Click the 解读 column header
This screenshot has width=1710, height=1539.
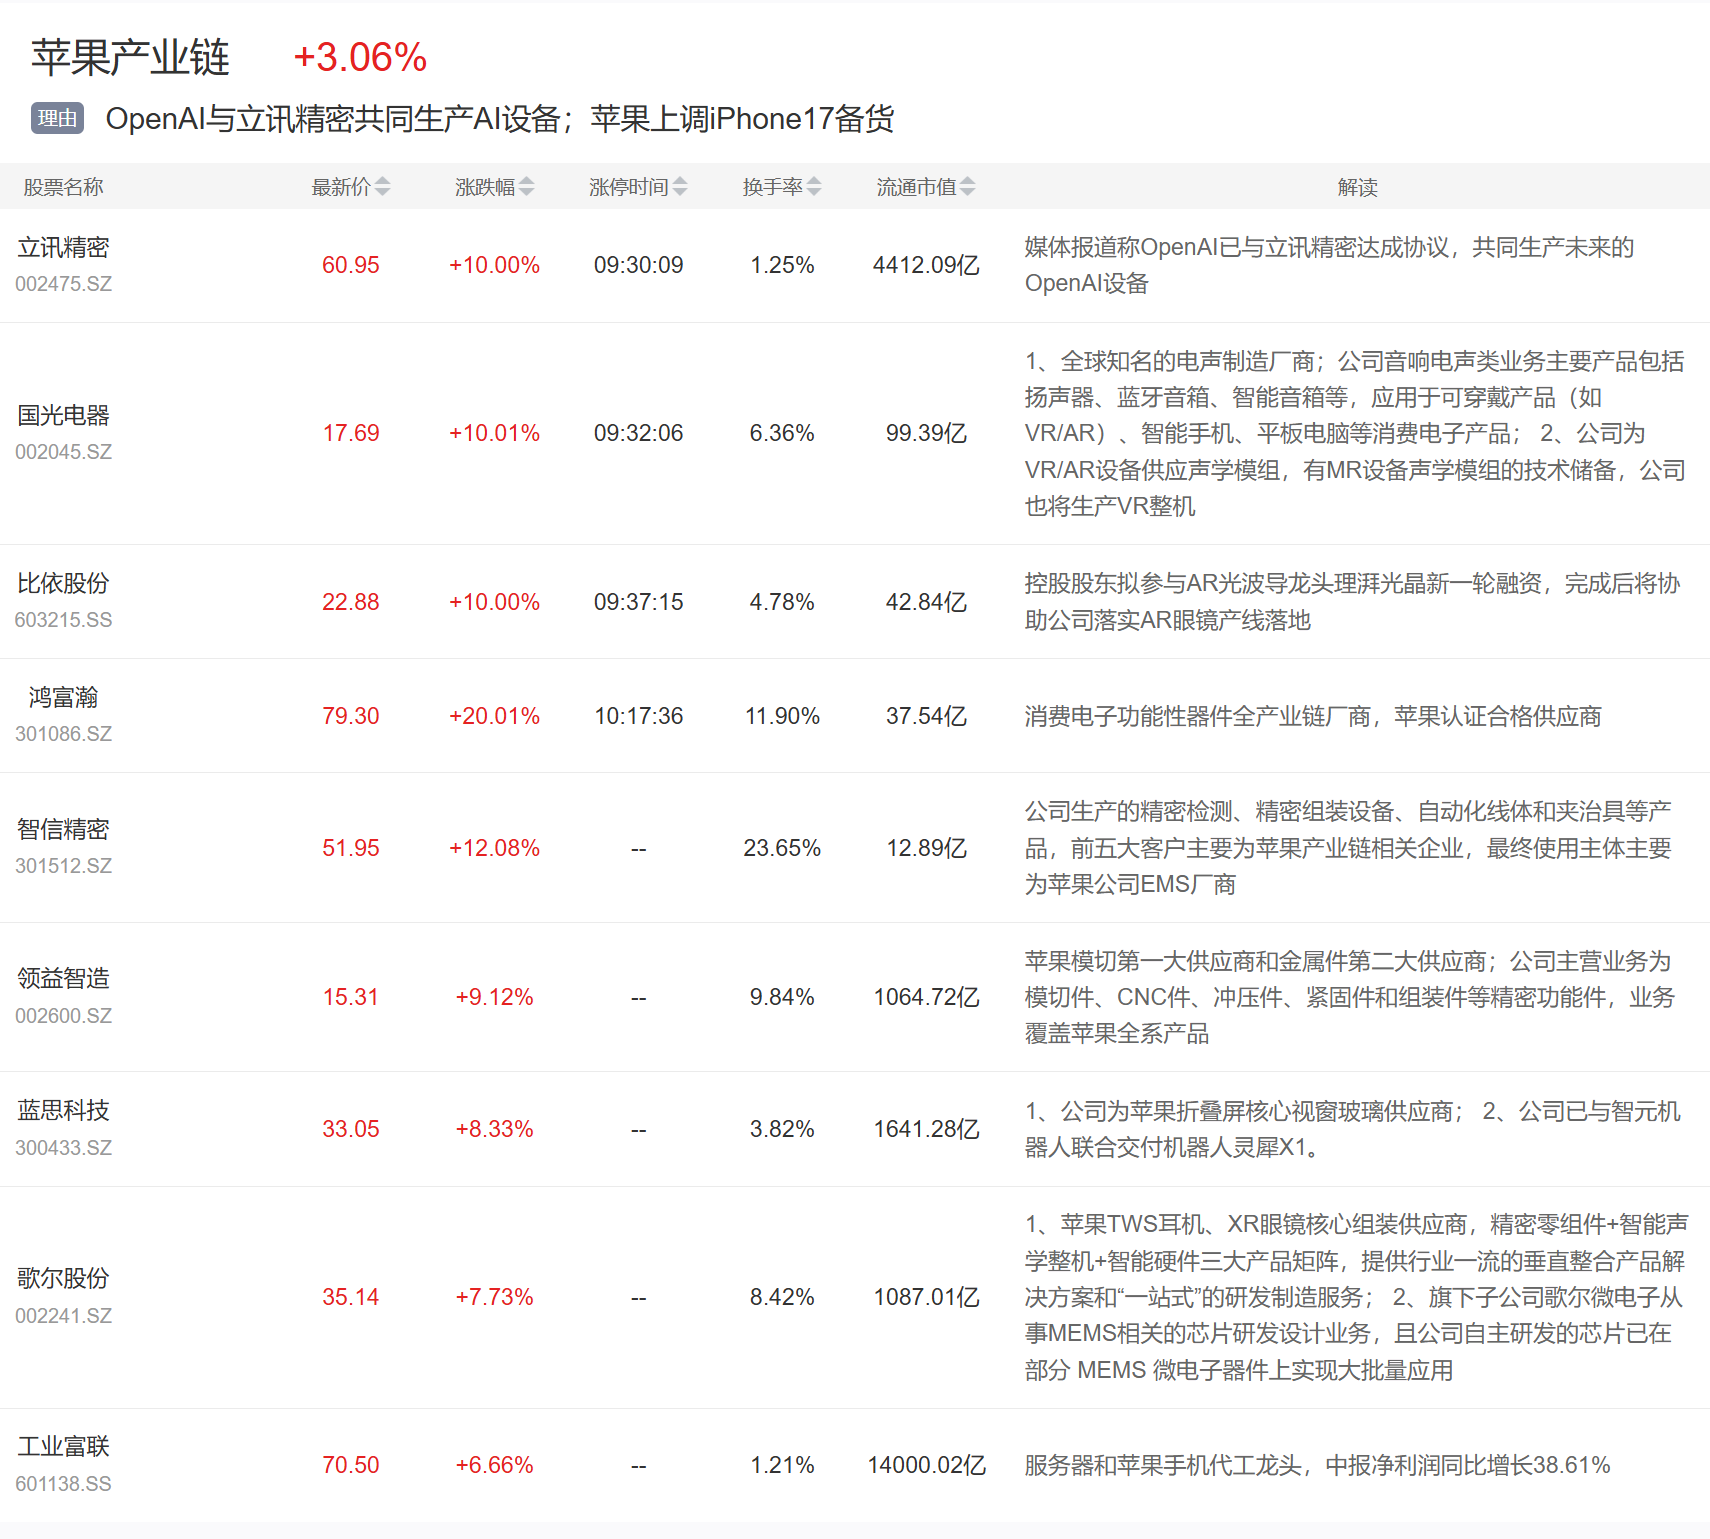point(1357,187)
